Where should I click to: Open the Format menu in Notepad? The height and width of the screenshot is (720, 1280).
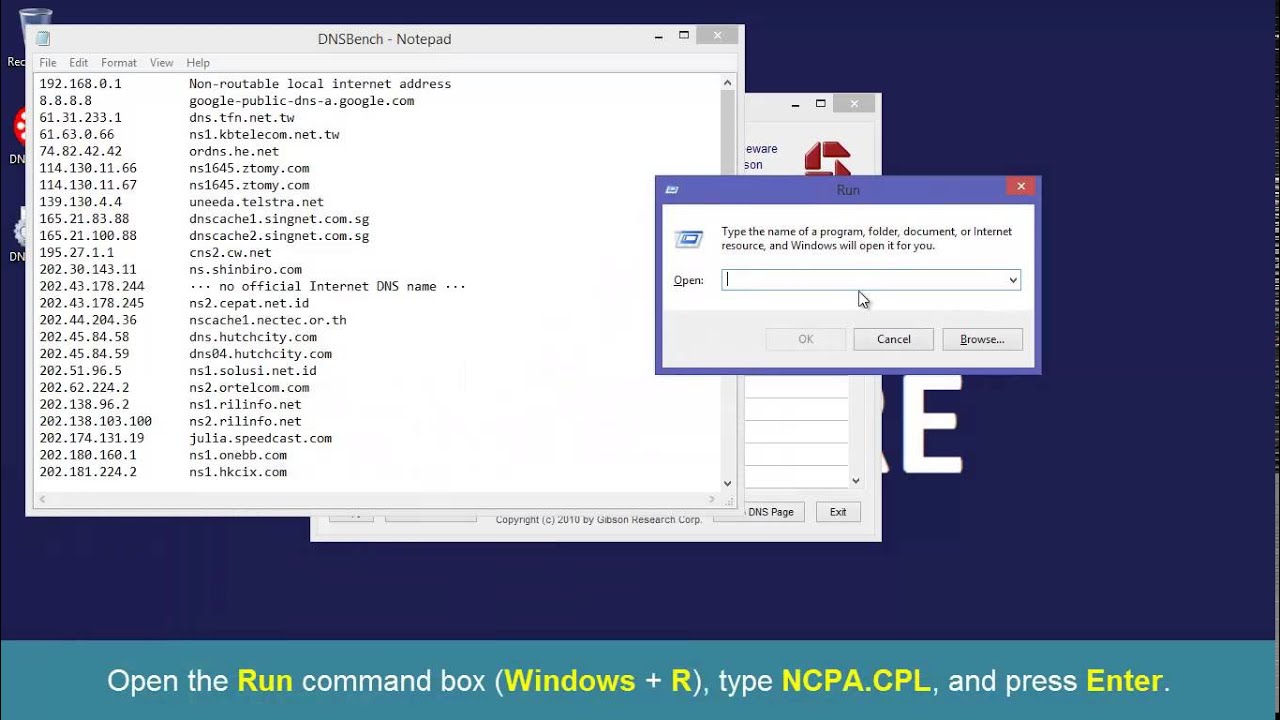click(x=119, y=62)
